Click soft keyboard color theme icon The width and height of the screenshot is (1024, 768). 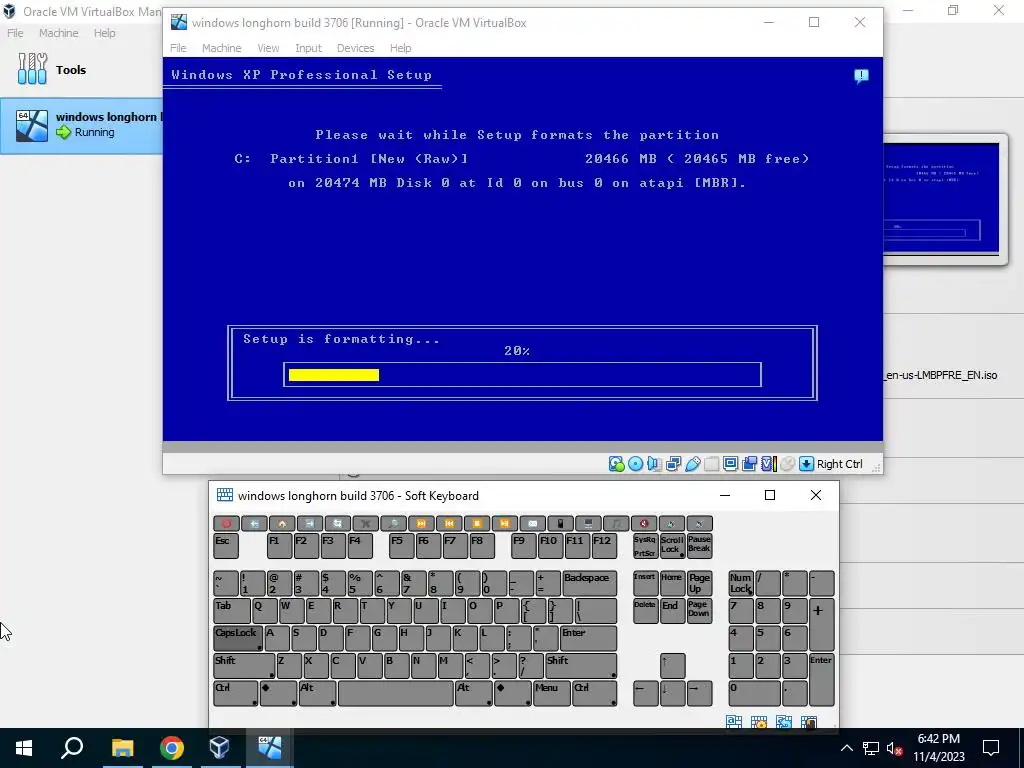pos(808,722)
